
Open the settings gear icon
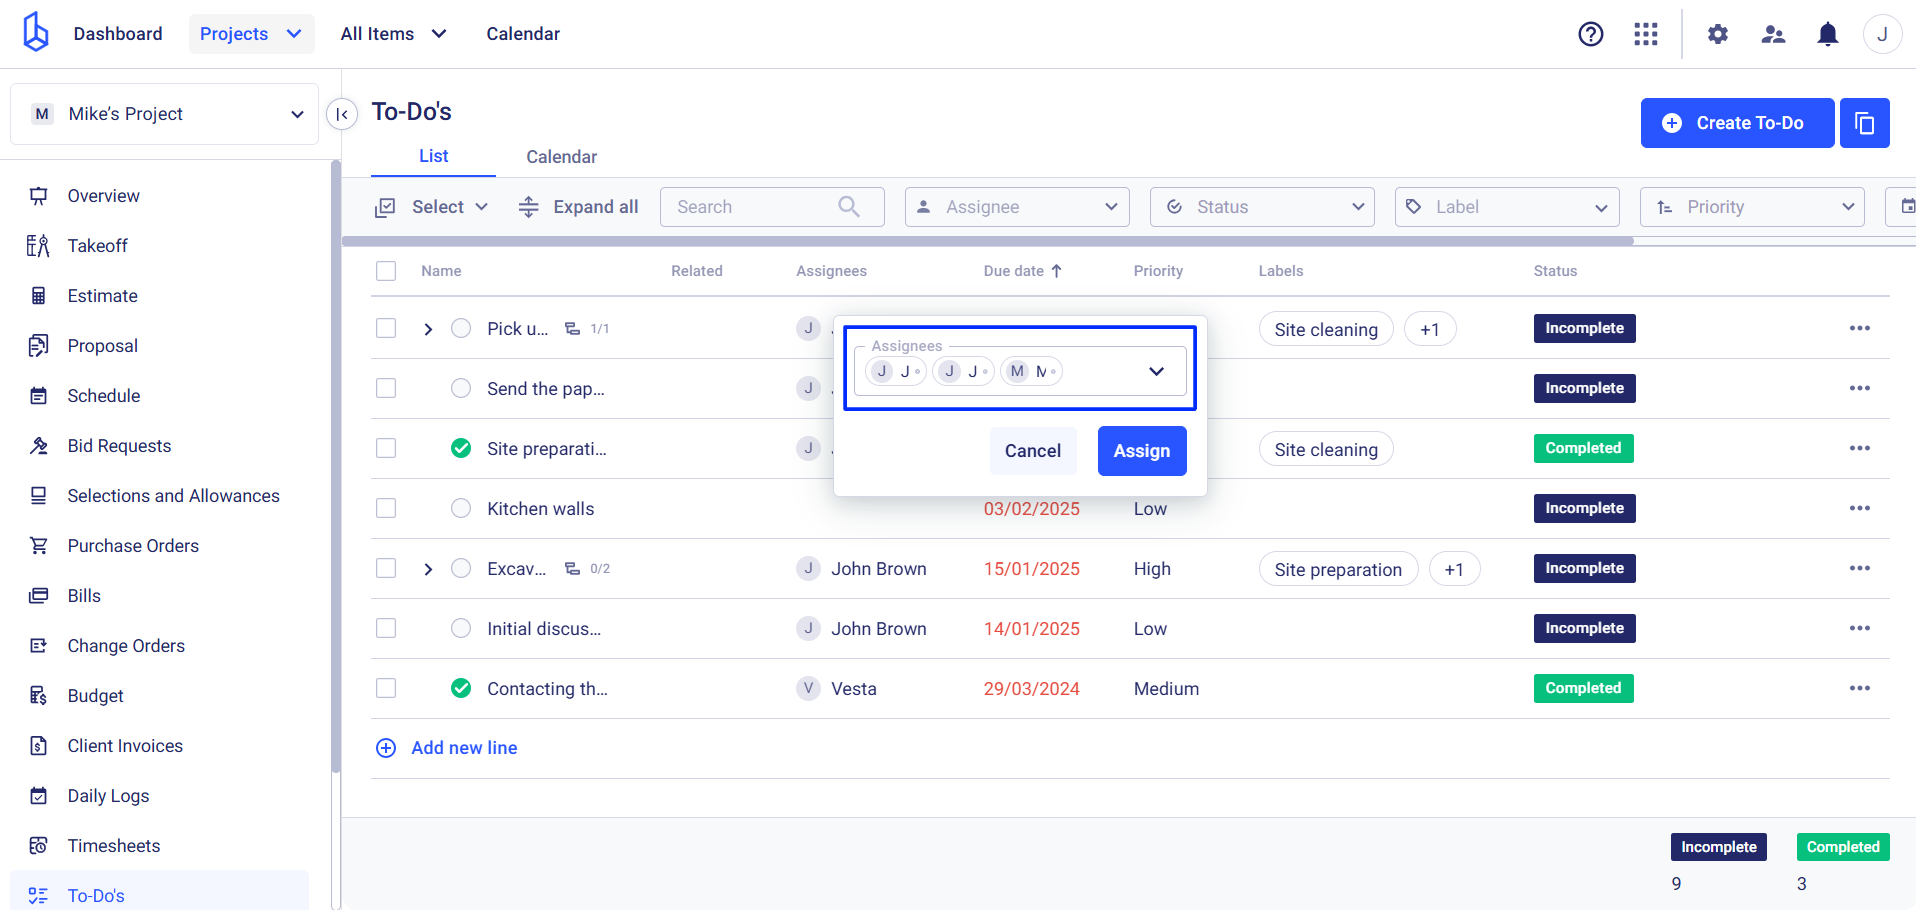point(1717,34)
